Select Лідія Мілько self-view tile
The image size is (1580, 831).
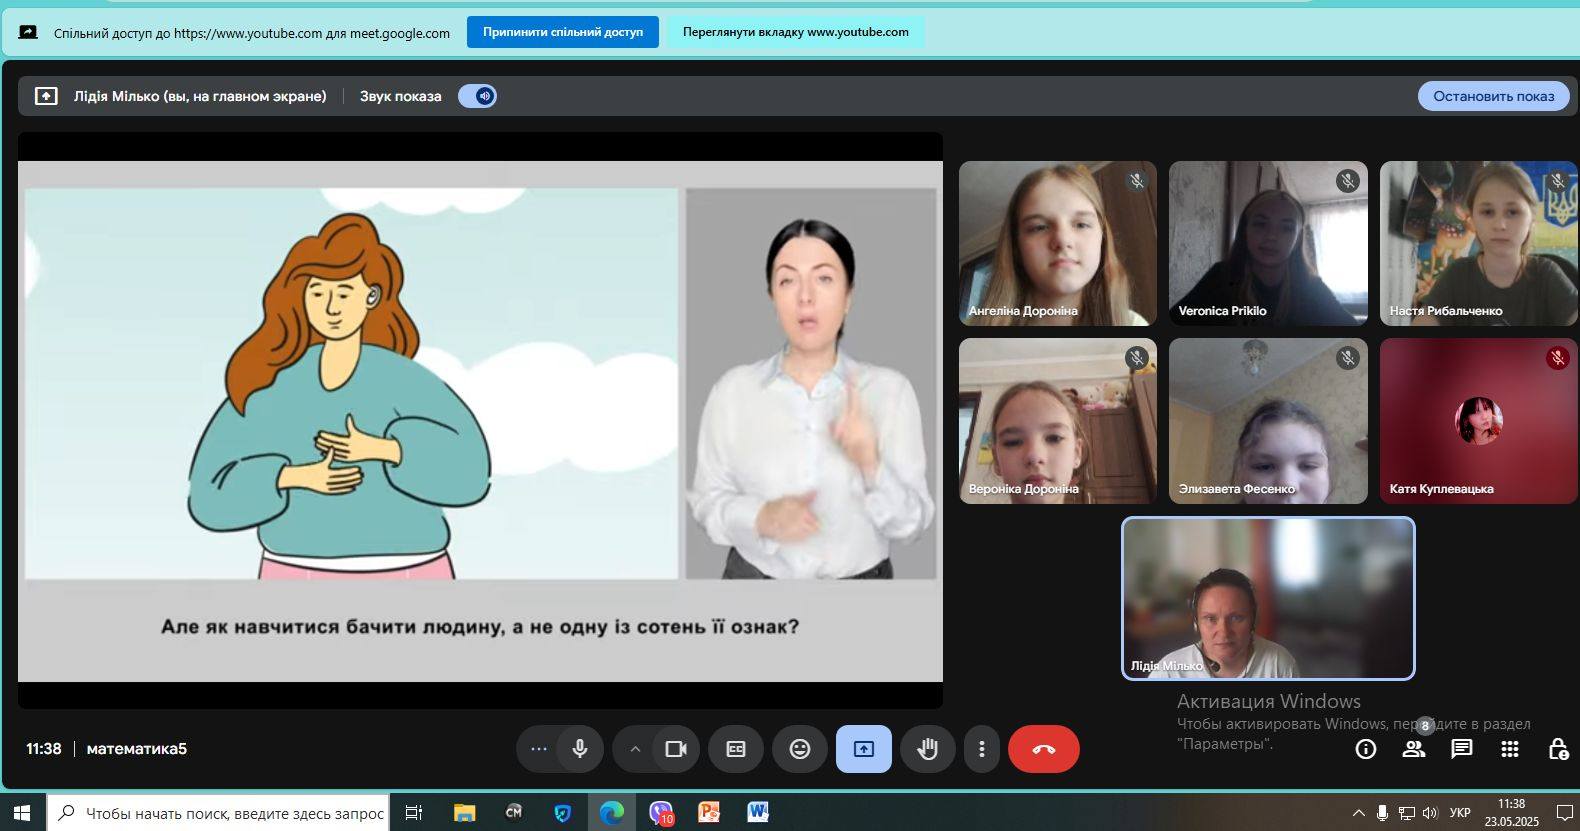(1268, 598)
